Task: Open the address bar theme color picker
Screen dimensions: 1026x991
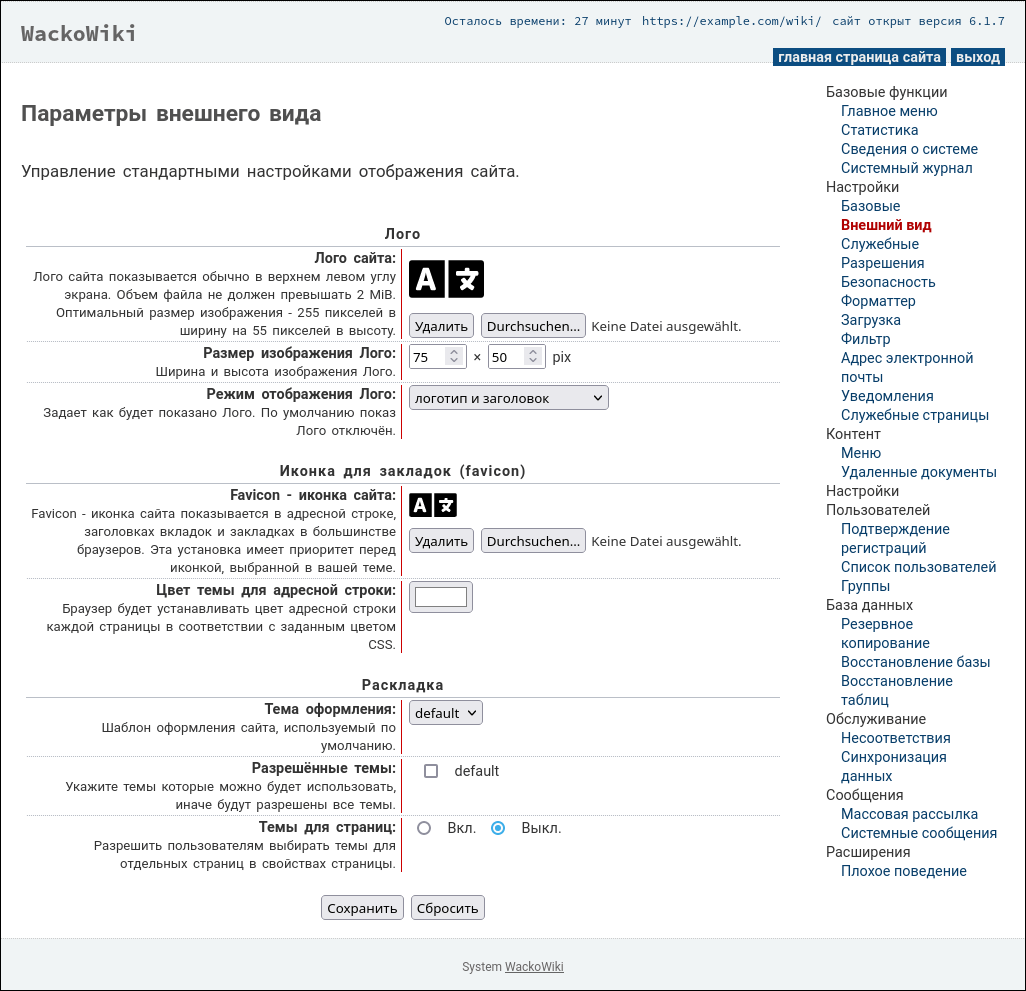Action: click(x=441, y=597)
